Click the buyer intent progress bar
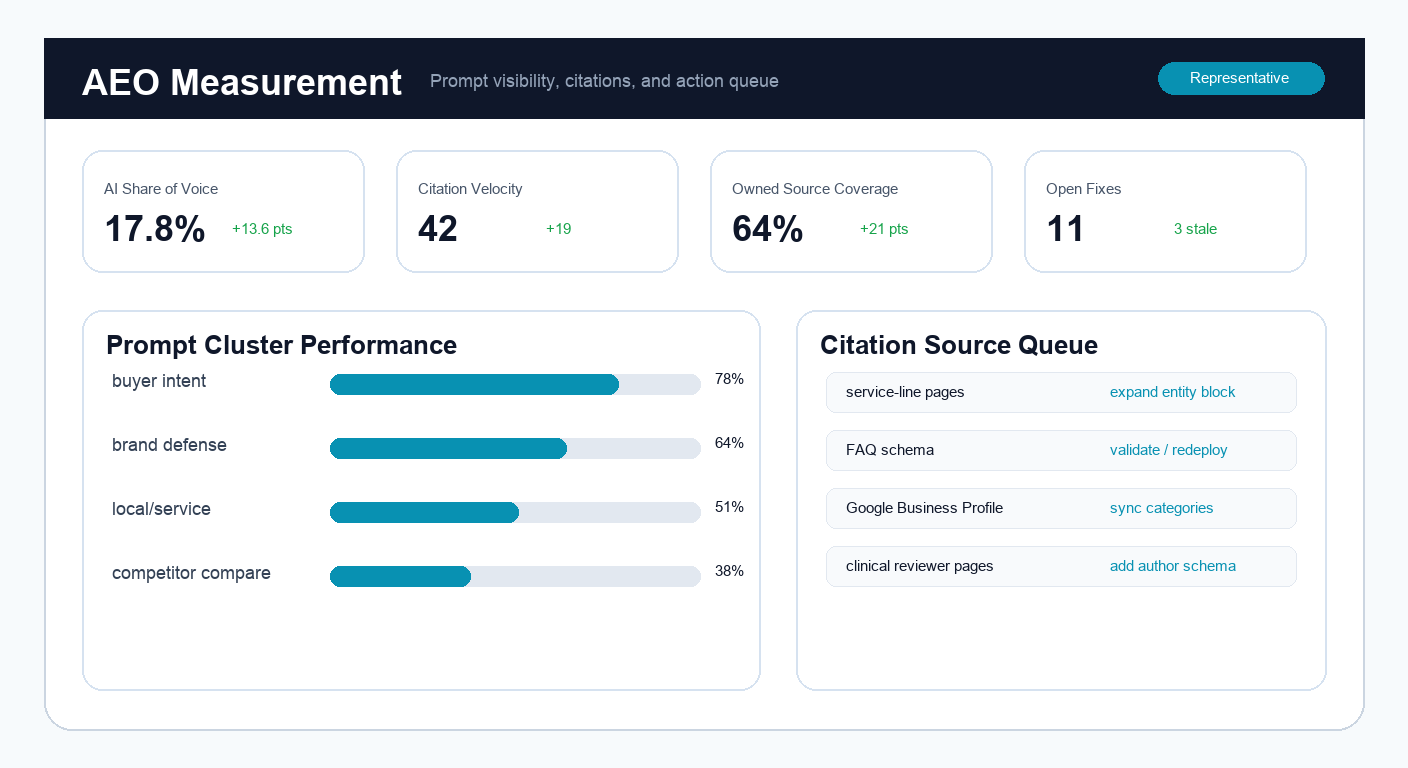 tap(515, 385)
